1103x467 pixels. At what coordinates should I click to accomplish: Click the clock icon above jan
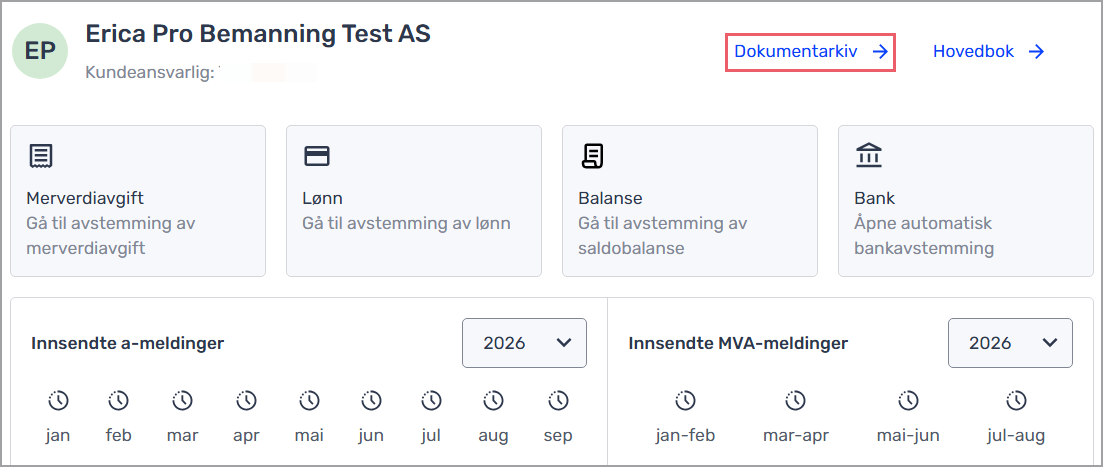(x=58, y=401)
